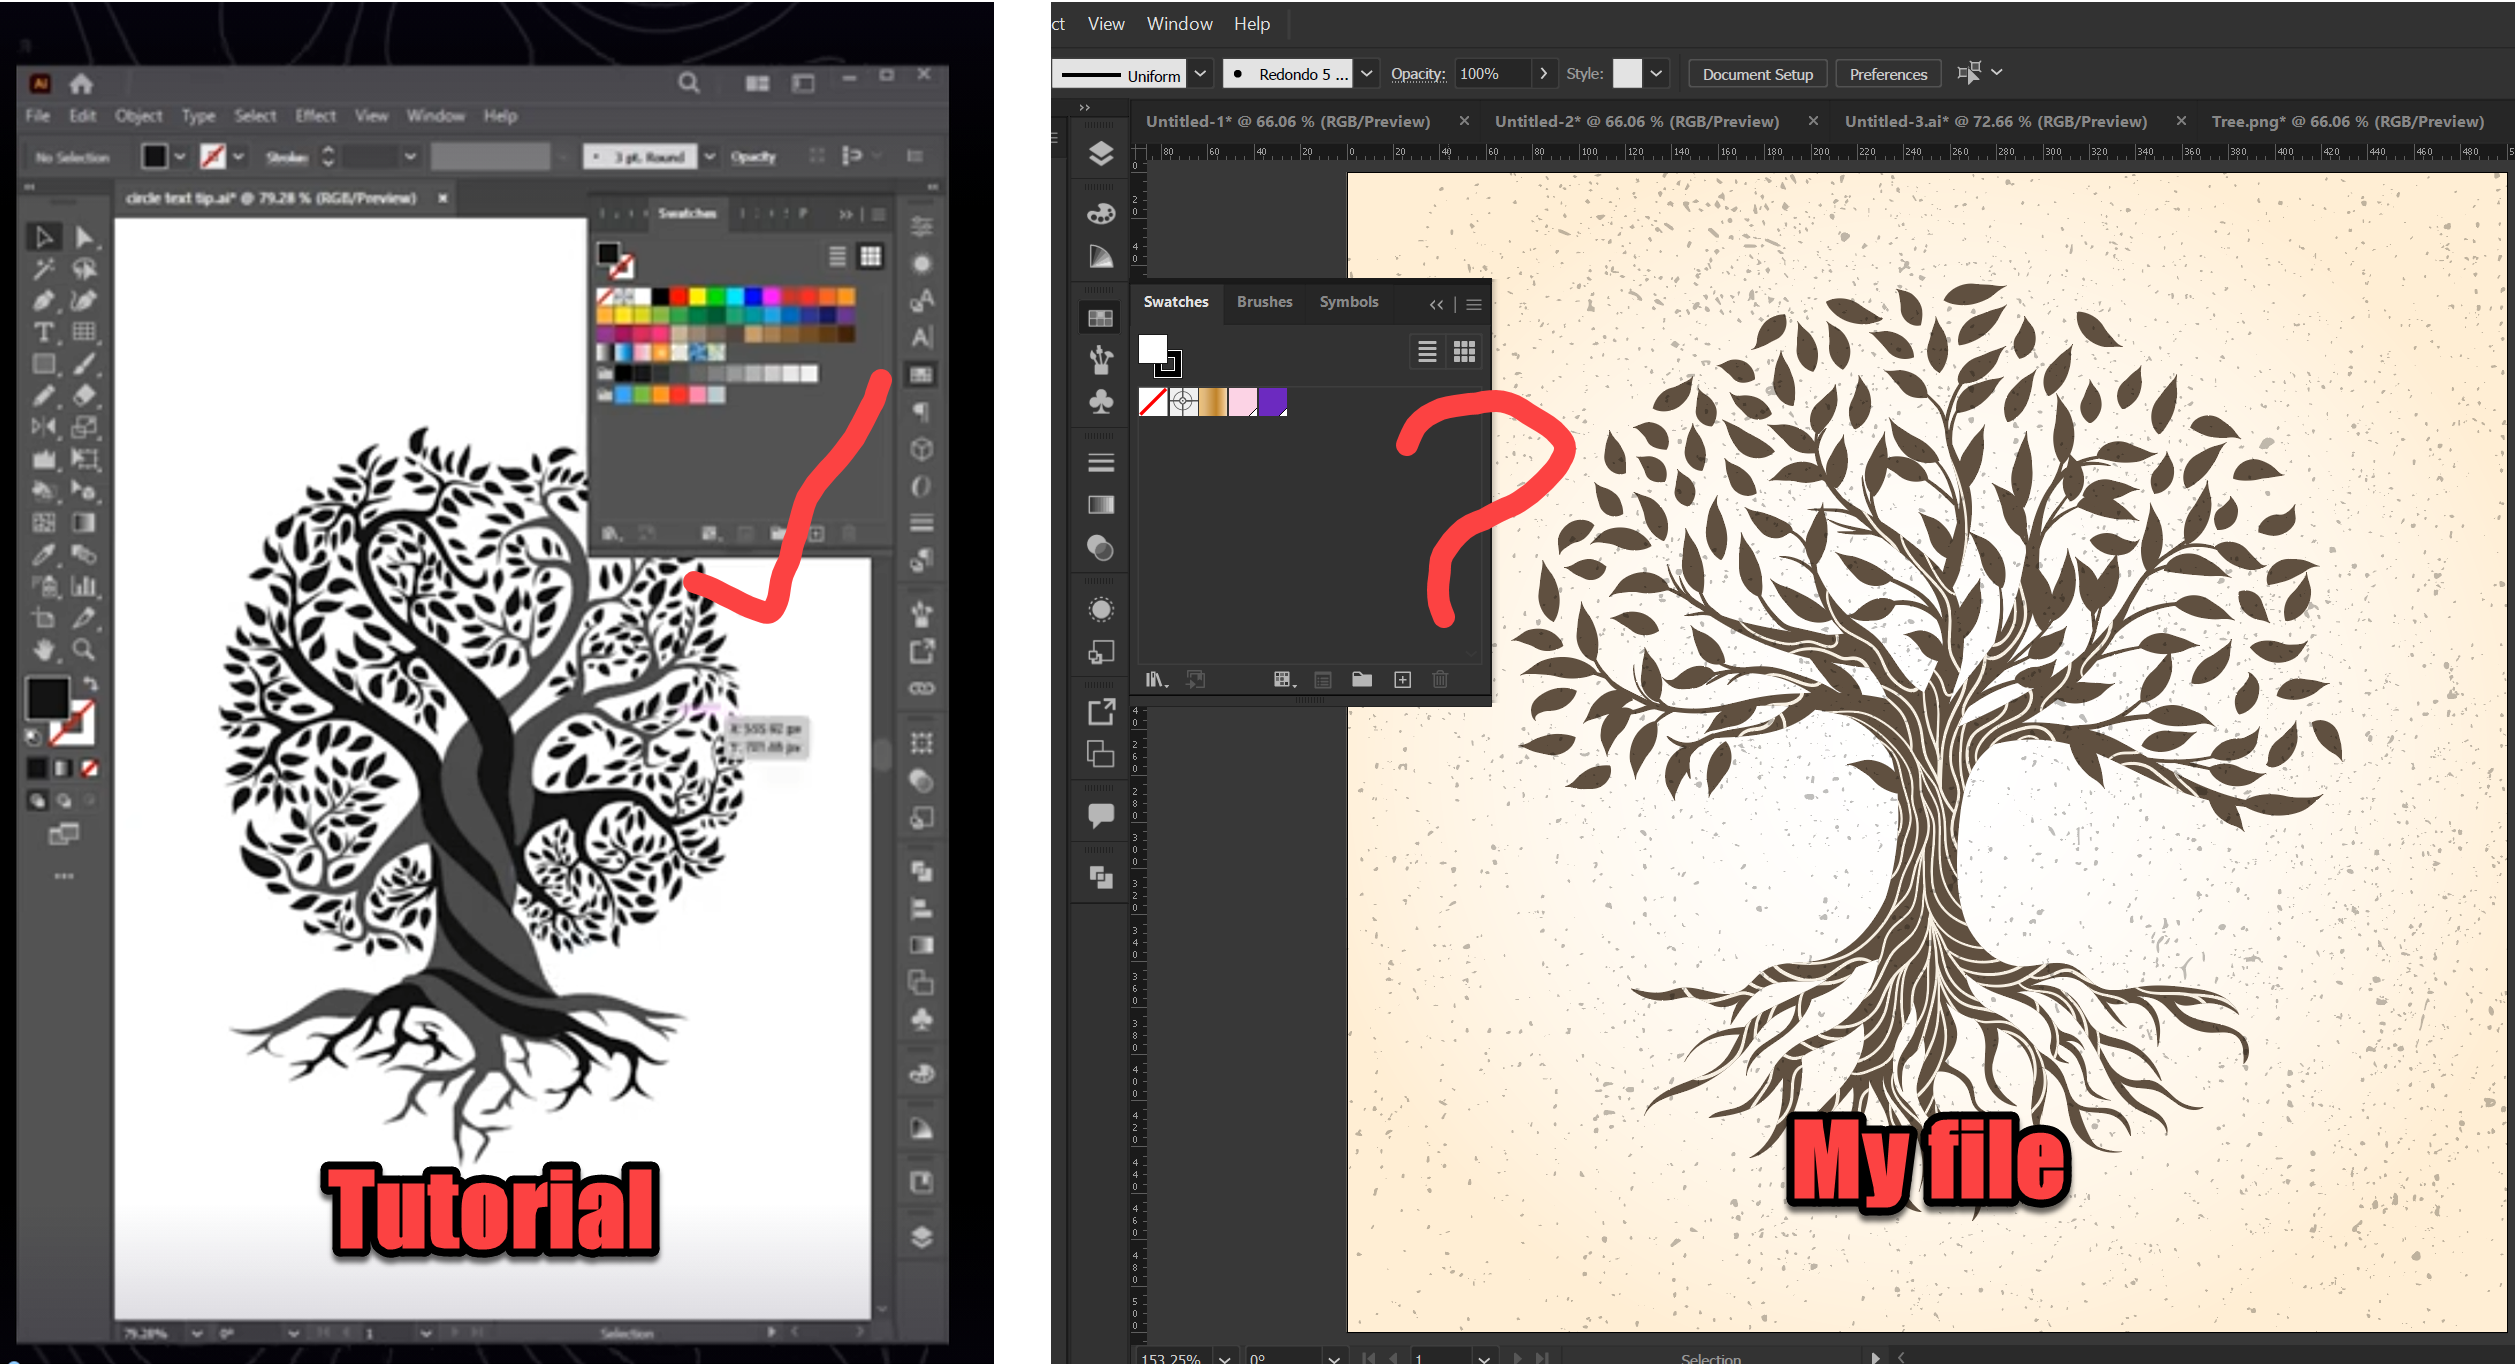Click the Document Setup button
The width and height of the screenshot is (2515, 1364).
[x=1757, y=73]
